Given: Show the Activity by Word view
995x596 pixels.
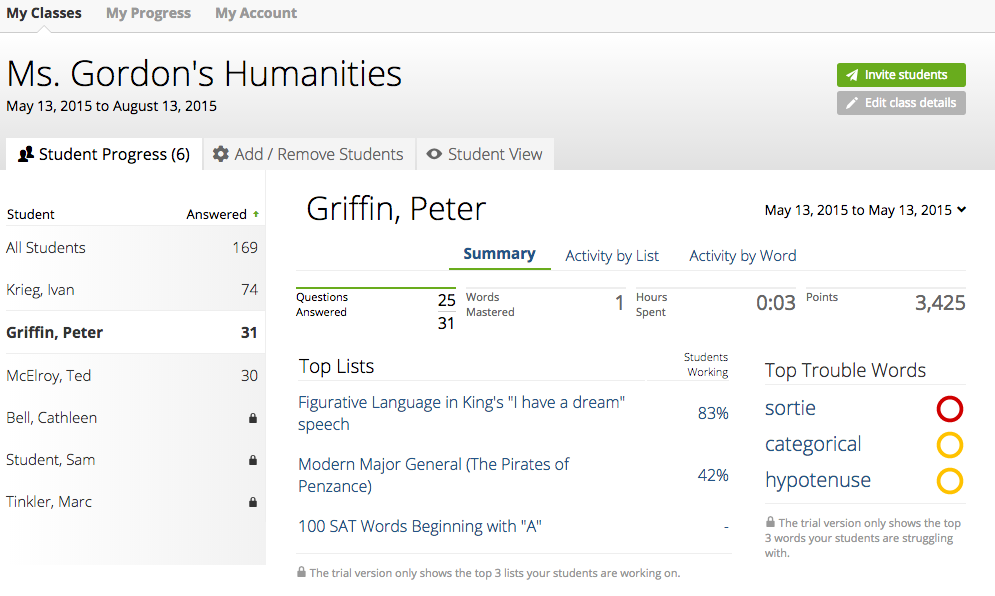Looking at the screenshot, I should [x=743, y=256].
